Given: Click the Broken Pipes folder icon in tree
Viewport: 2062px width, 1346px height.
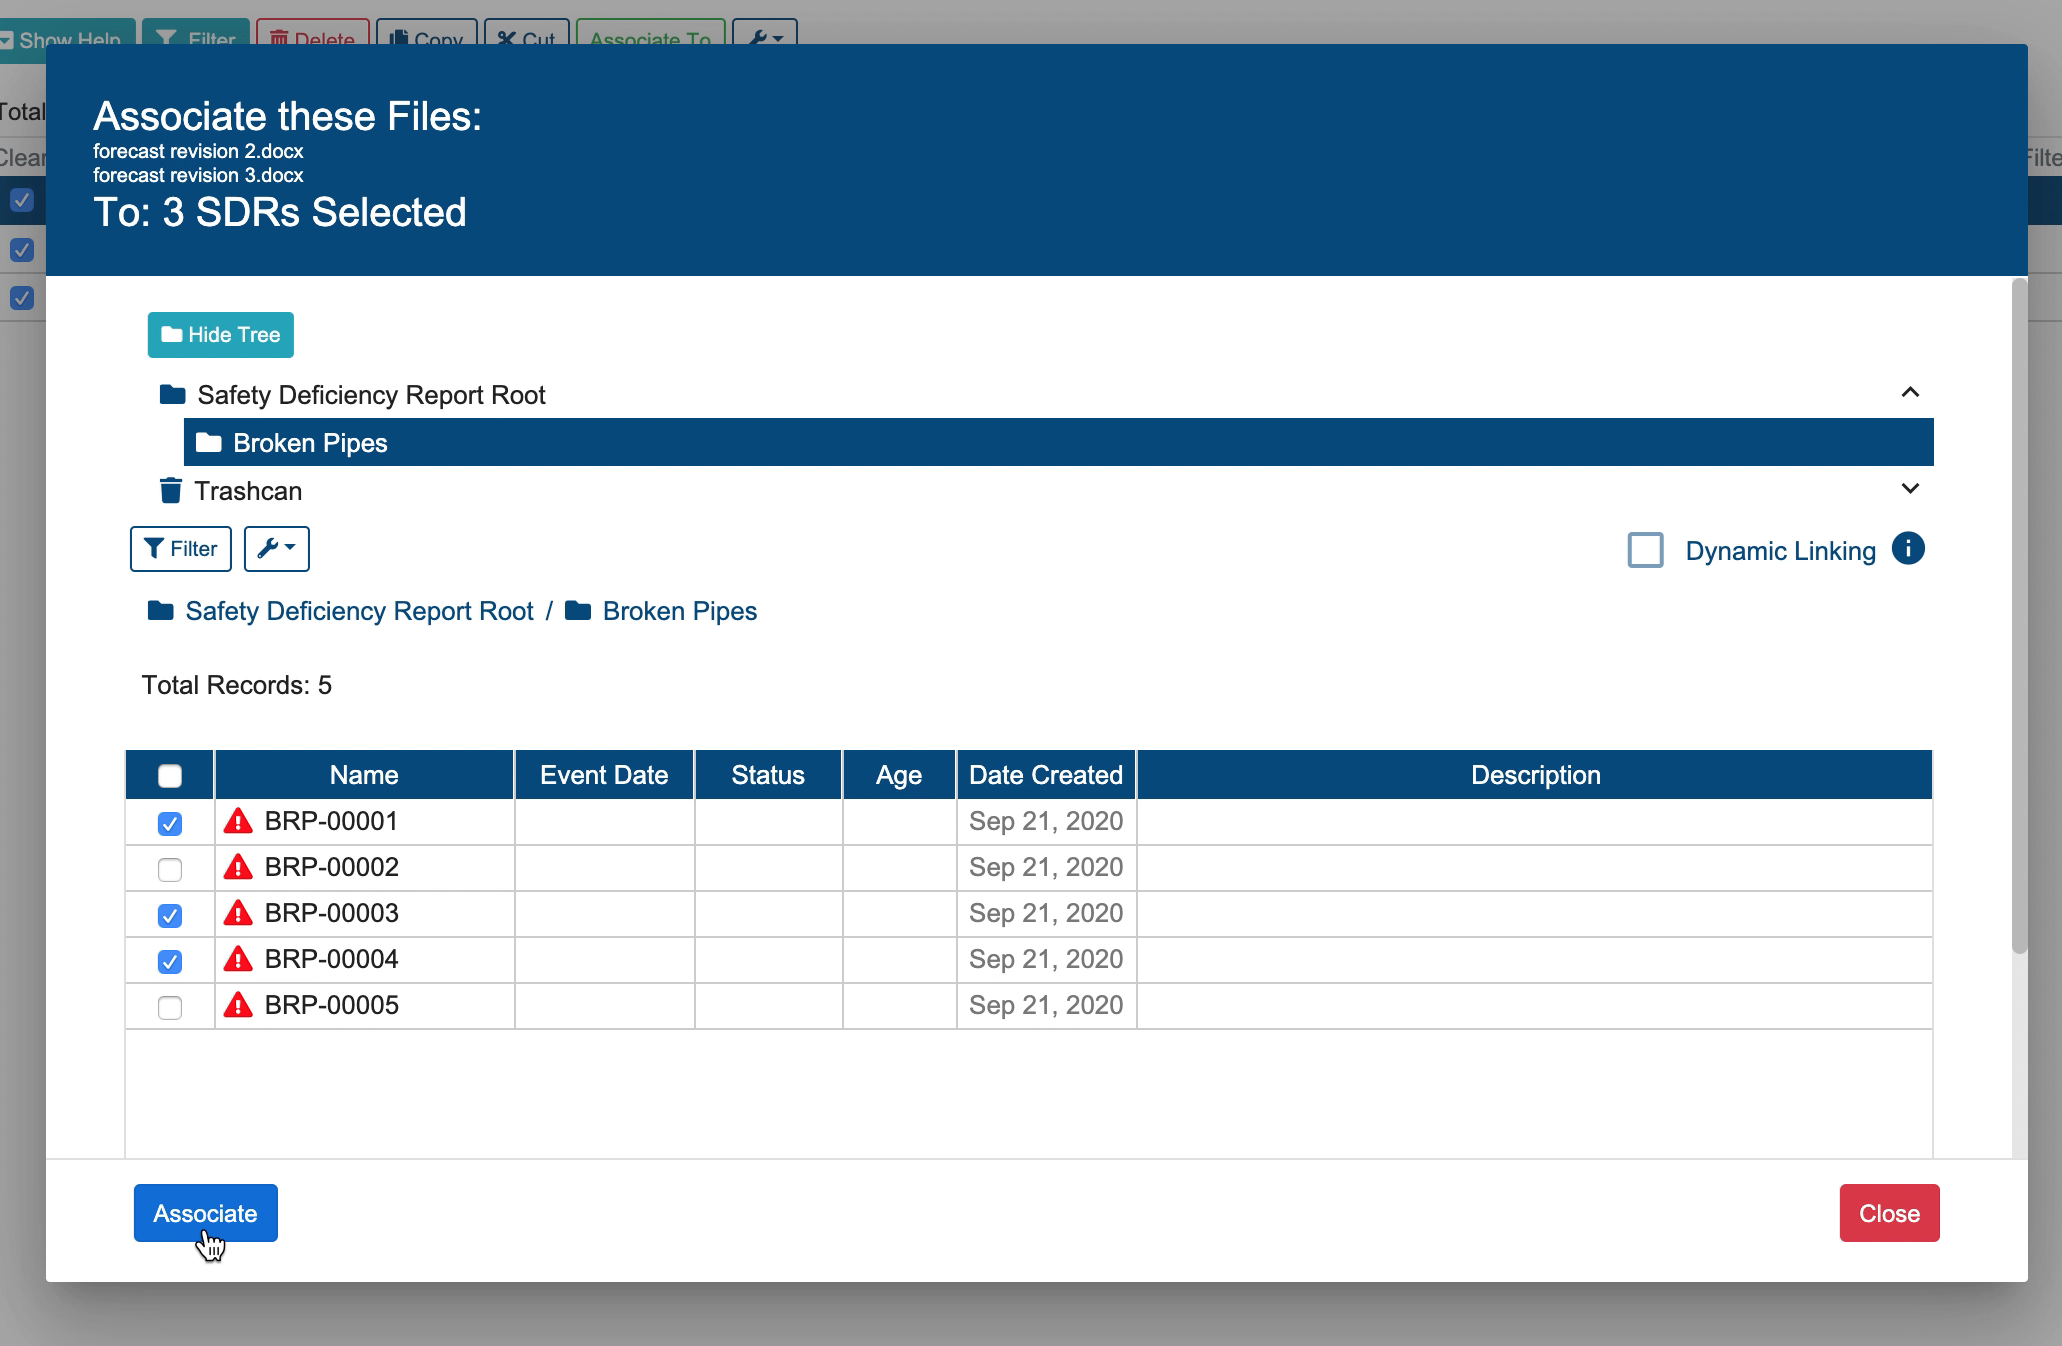Looking at the screenshot, I should point(208,442).
